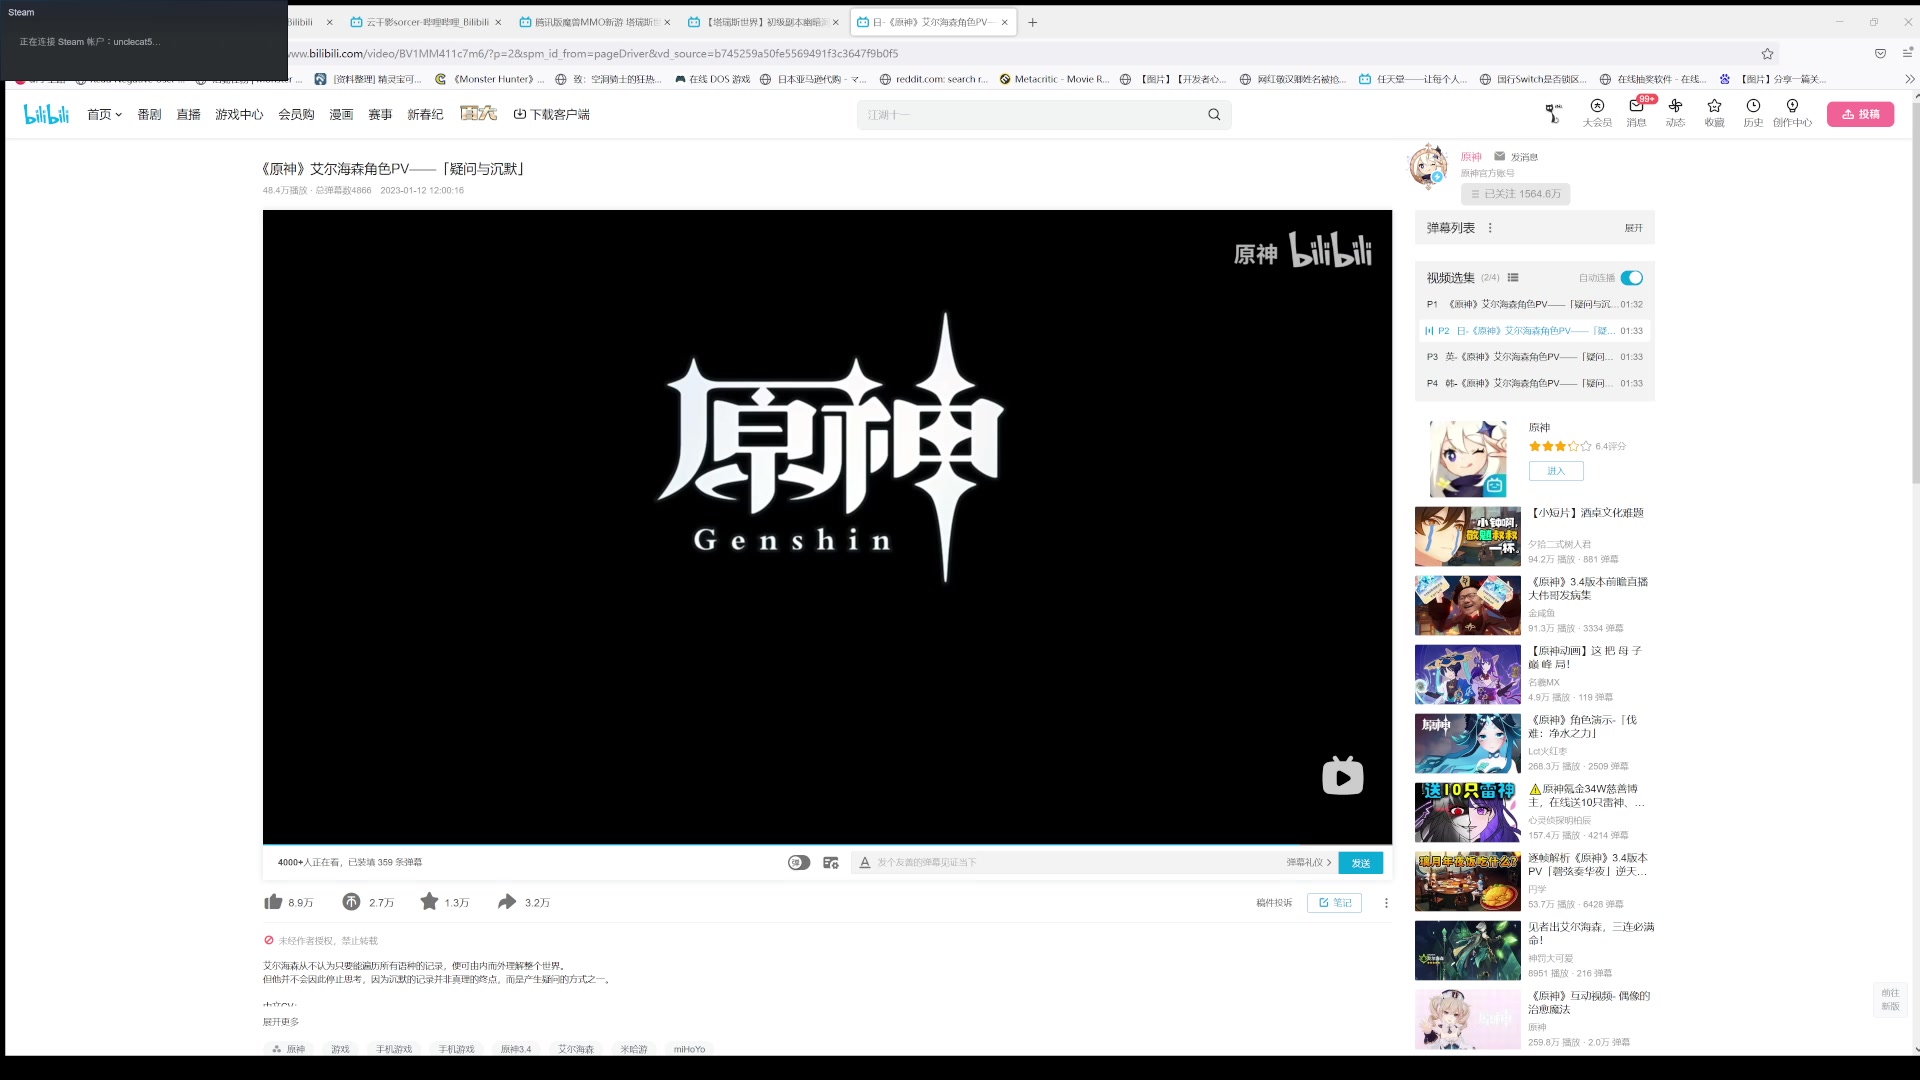Share the video via the share arrow icon
The height and width of the screenshot is (1080, 1920).
[x=508, y=901]
